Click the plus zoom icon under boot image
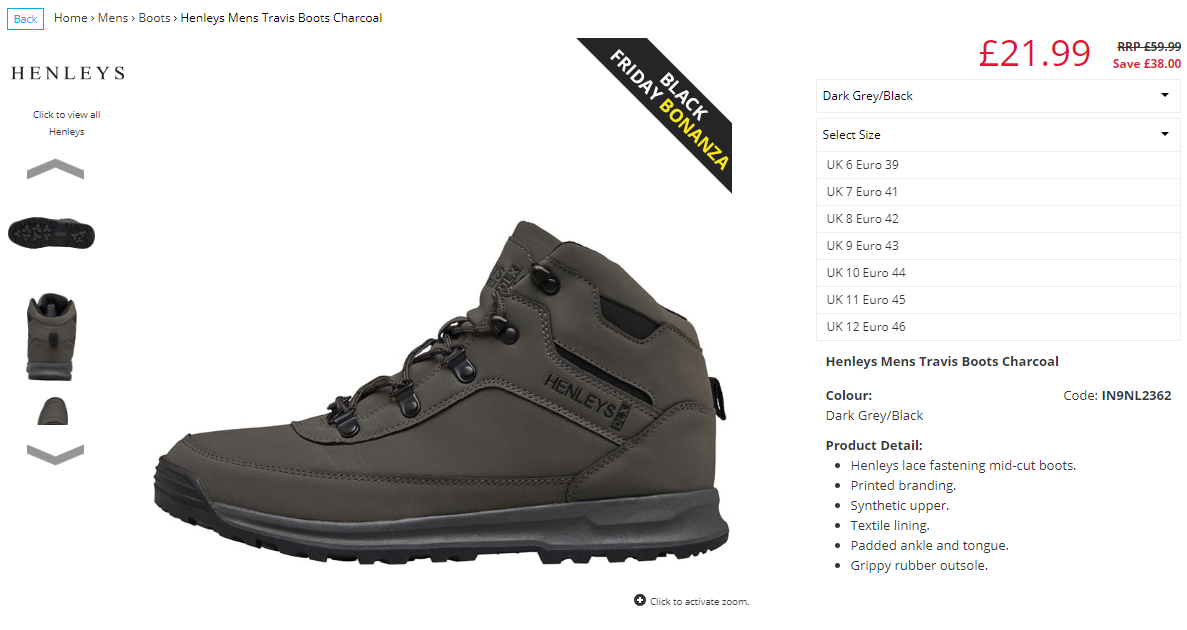 coord(640,600)
